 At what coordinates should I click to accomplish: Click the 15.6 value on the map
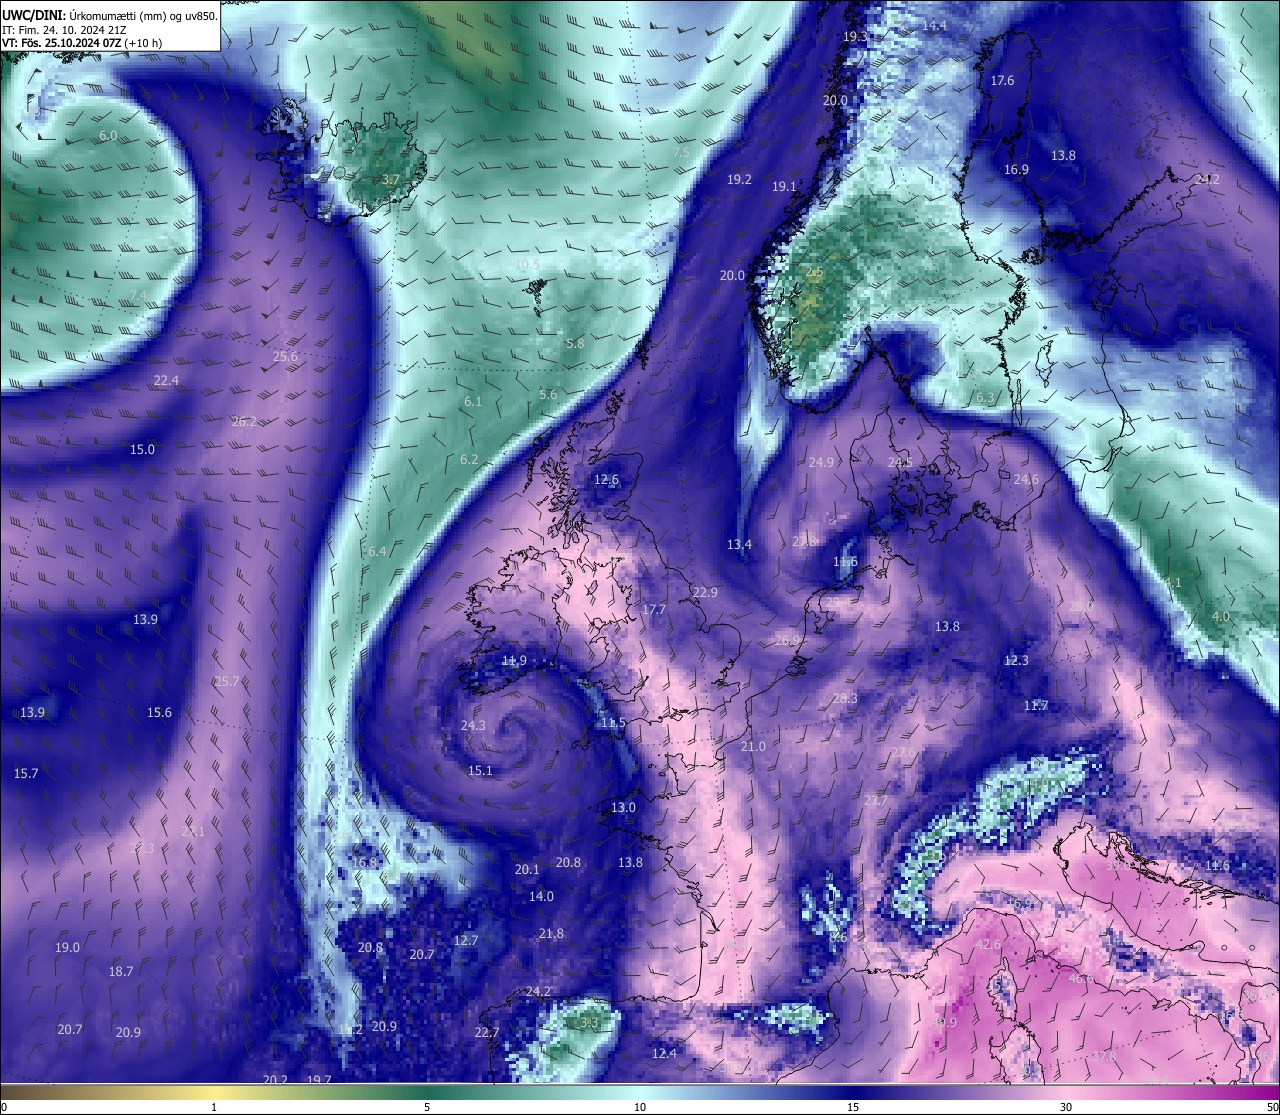[x=159, y=712]
